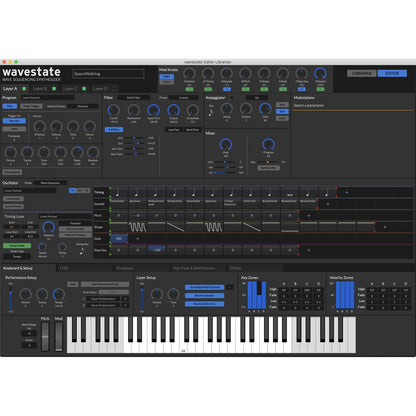Image resolution: width=416 pixels, height=416 pixels.
Task: Adjust the filter Resonance knob
Action: coord(134,110)
